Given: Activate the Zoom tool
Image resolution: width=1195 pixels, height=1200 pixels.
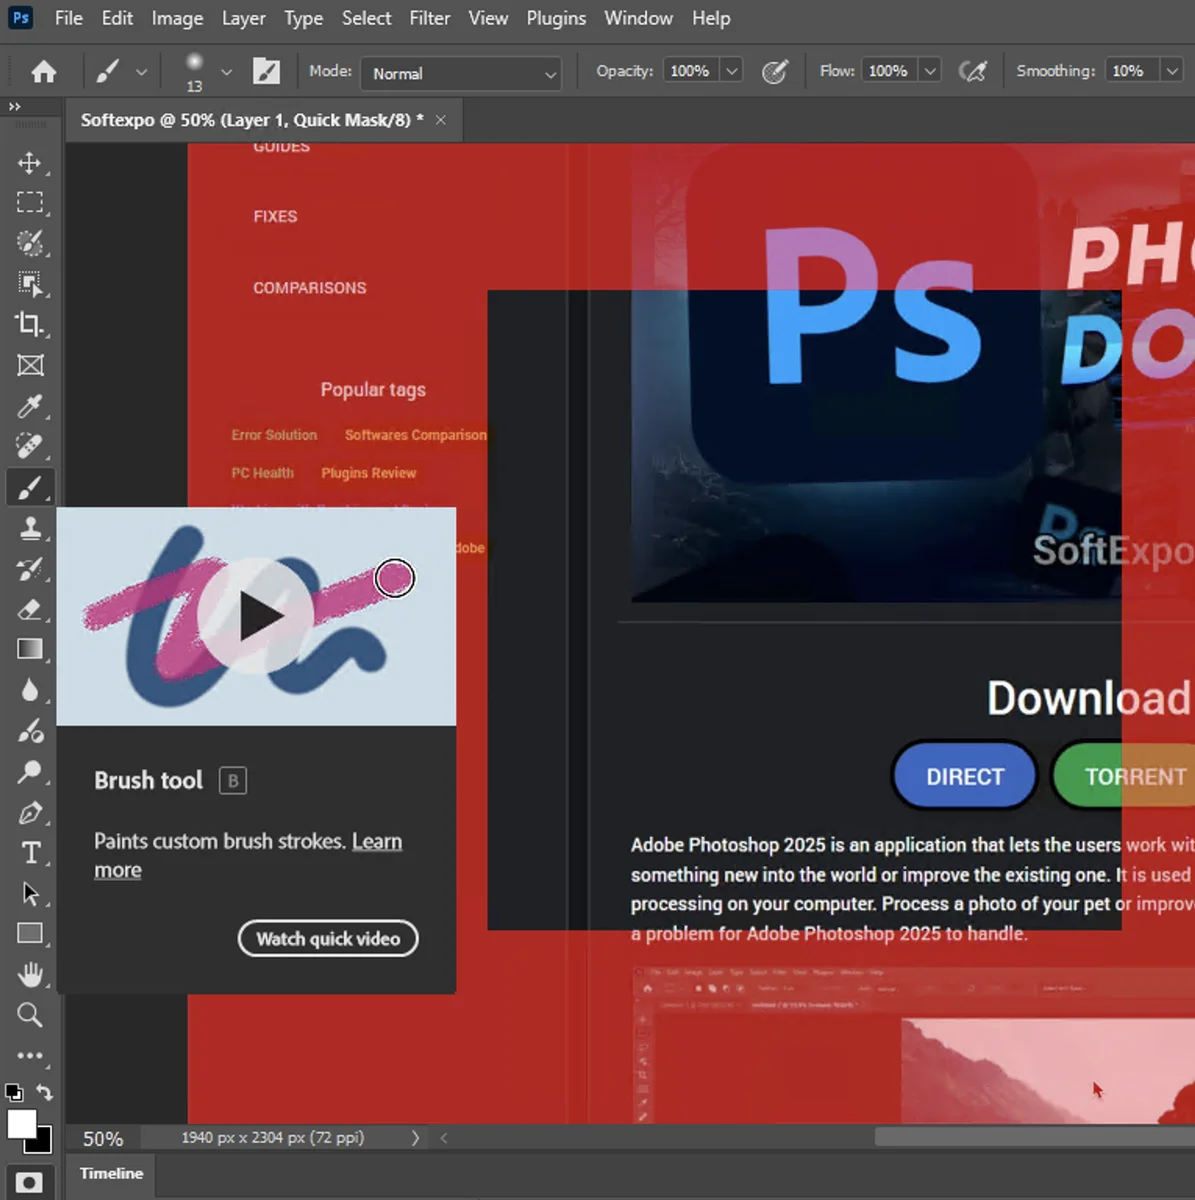Looking at the screenshot, I should pyautogui.click(x=30, y=1015).
